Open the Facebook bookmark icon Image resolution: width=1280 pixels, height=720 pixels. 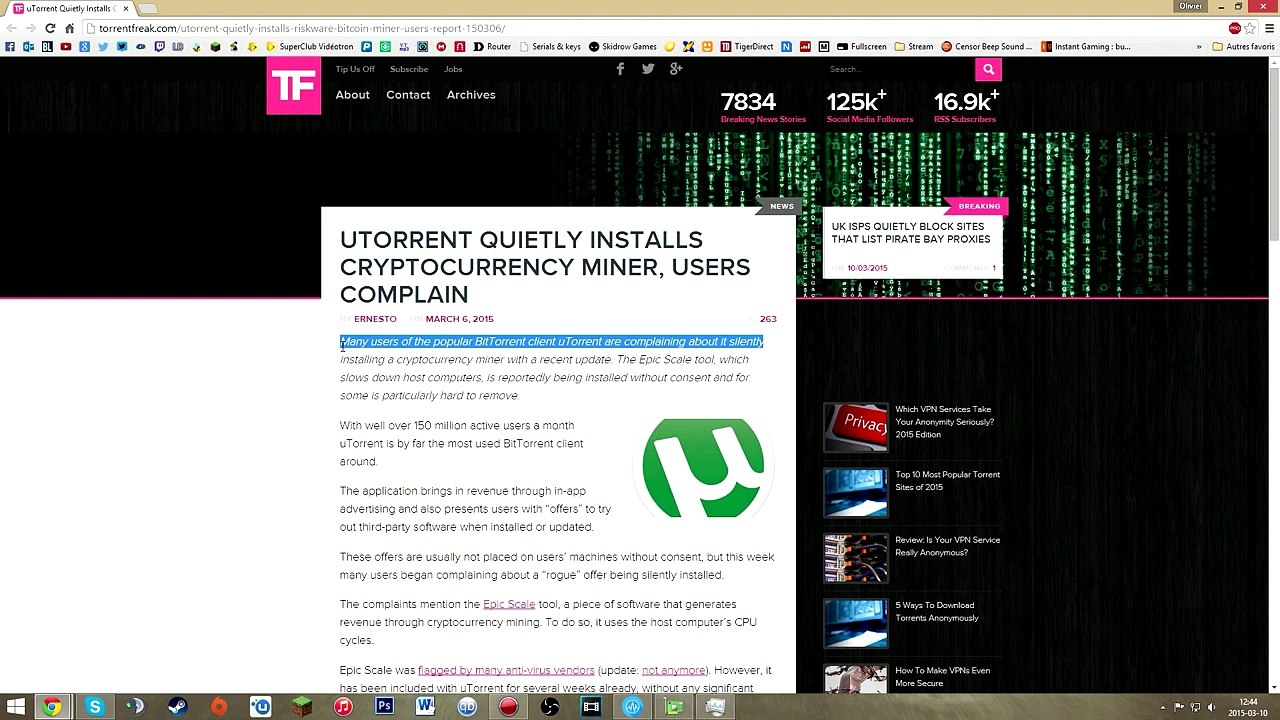(x=10, y=46)
